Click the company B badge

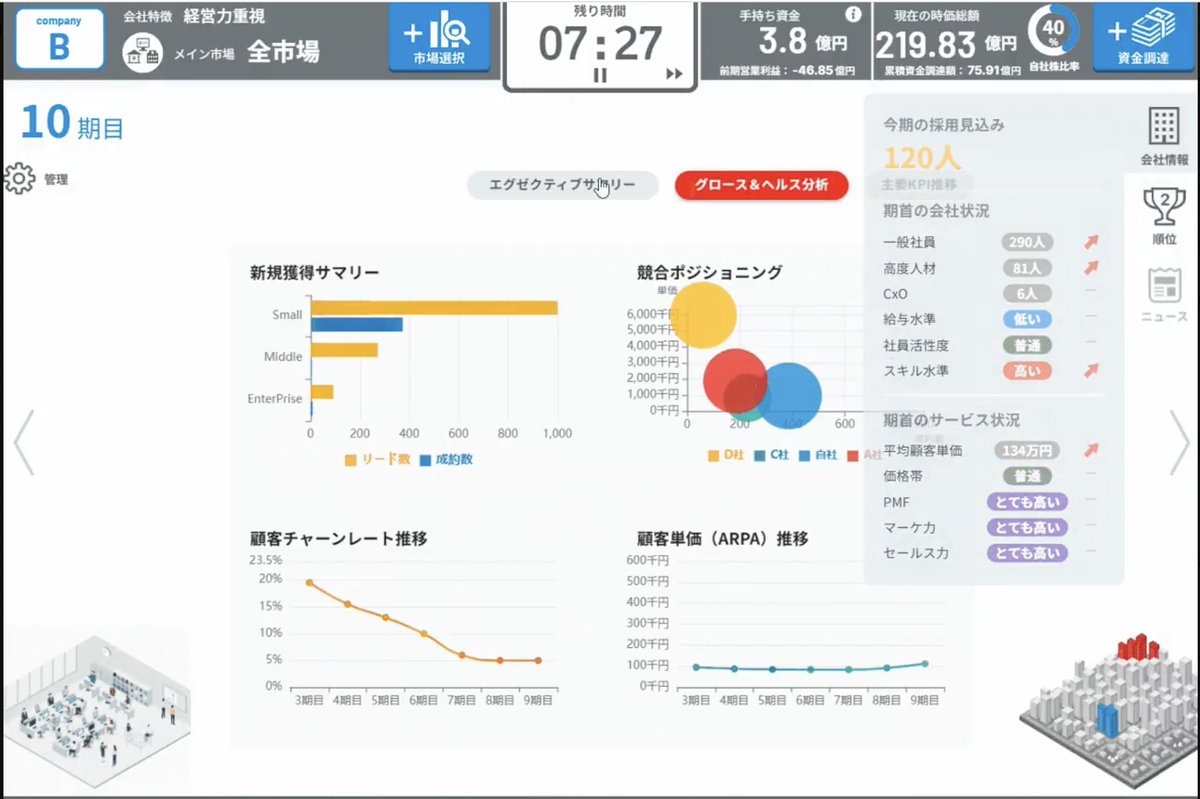59,39
